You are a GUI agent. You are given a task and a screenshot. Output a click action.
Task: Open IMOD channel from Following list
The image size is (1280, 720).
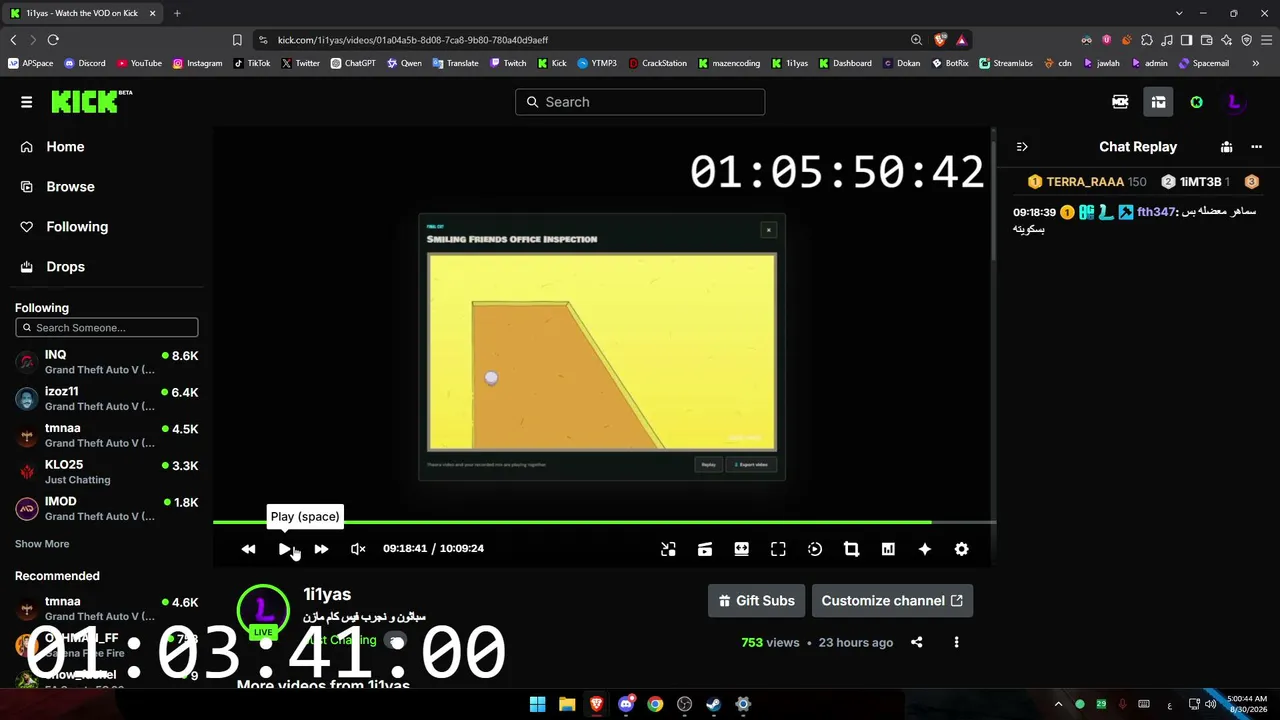[x=107, y=509]
